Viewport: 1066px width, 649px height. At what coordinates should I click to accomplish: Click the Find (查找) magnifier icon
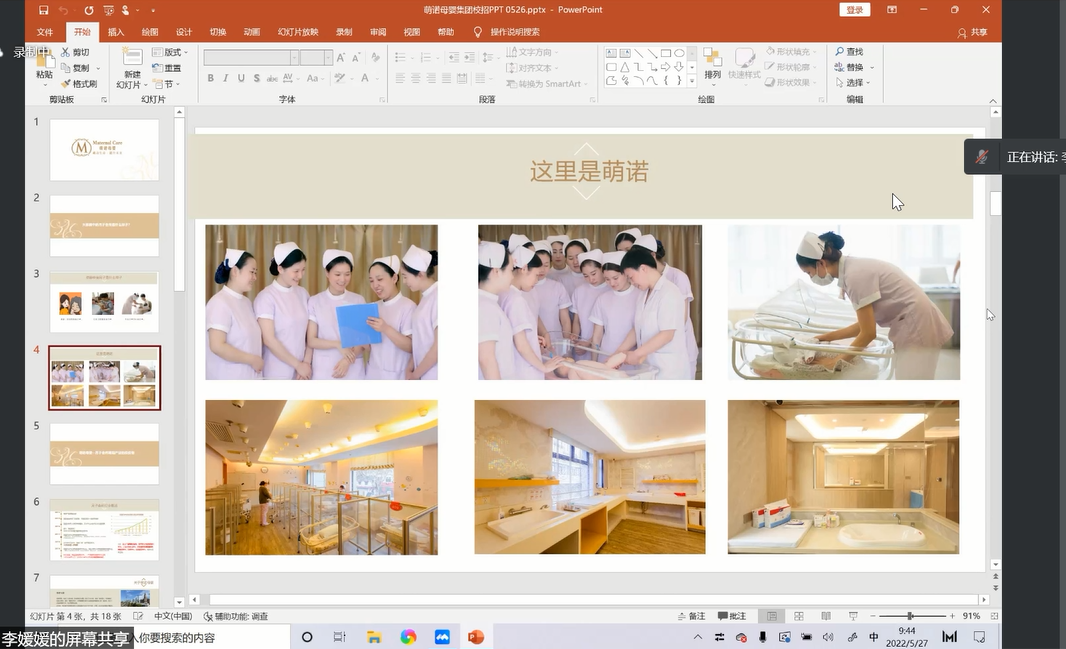point(839,52)
